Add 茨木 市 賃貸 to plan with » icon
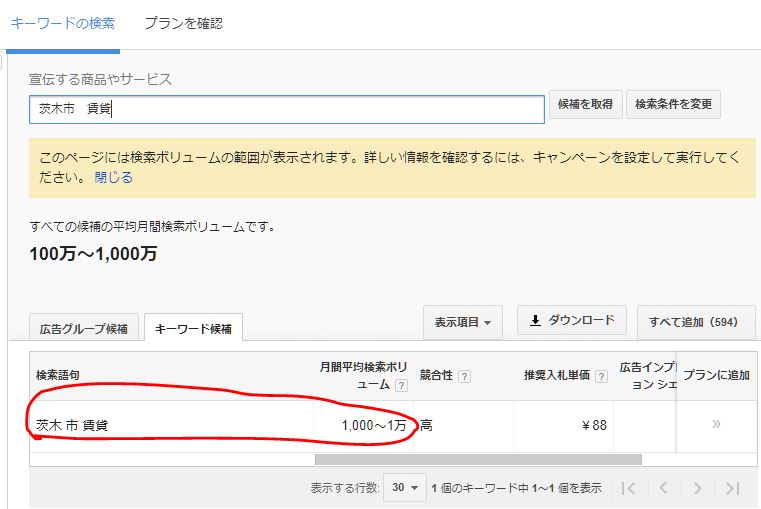 coord(716,424)
